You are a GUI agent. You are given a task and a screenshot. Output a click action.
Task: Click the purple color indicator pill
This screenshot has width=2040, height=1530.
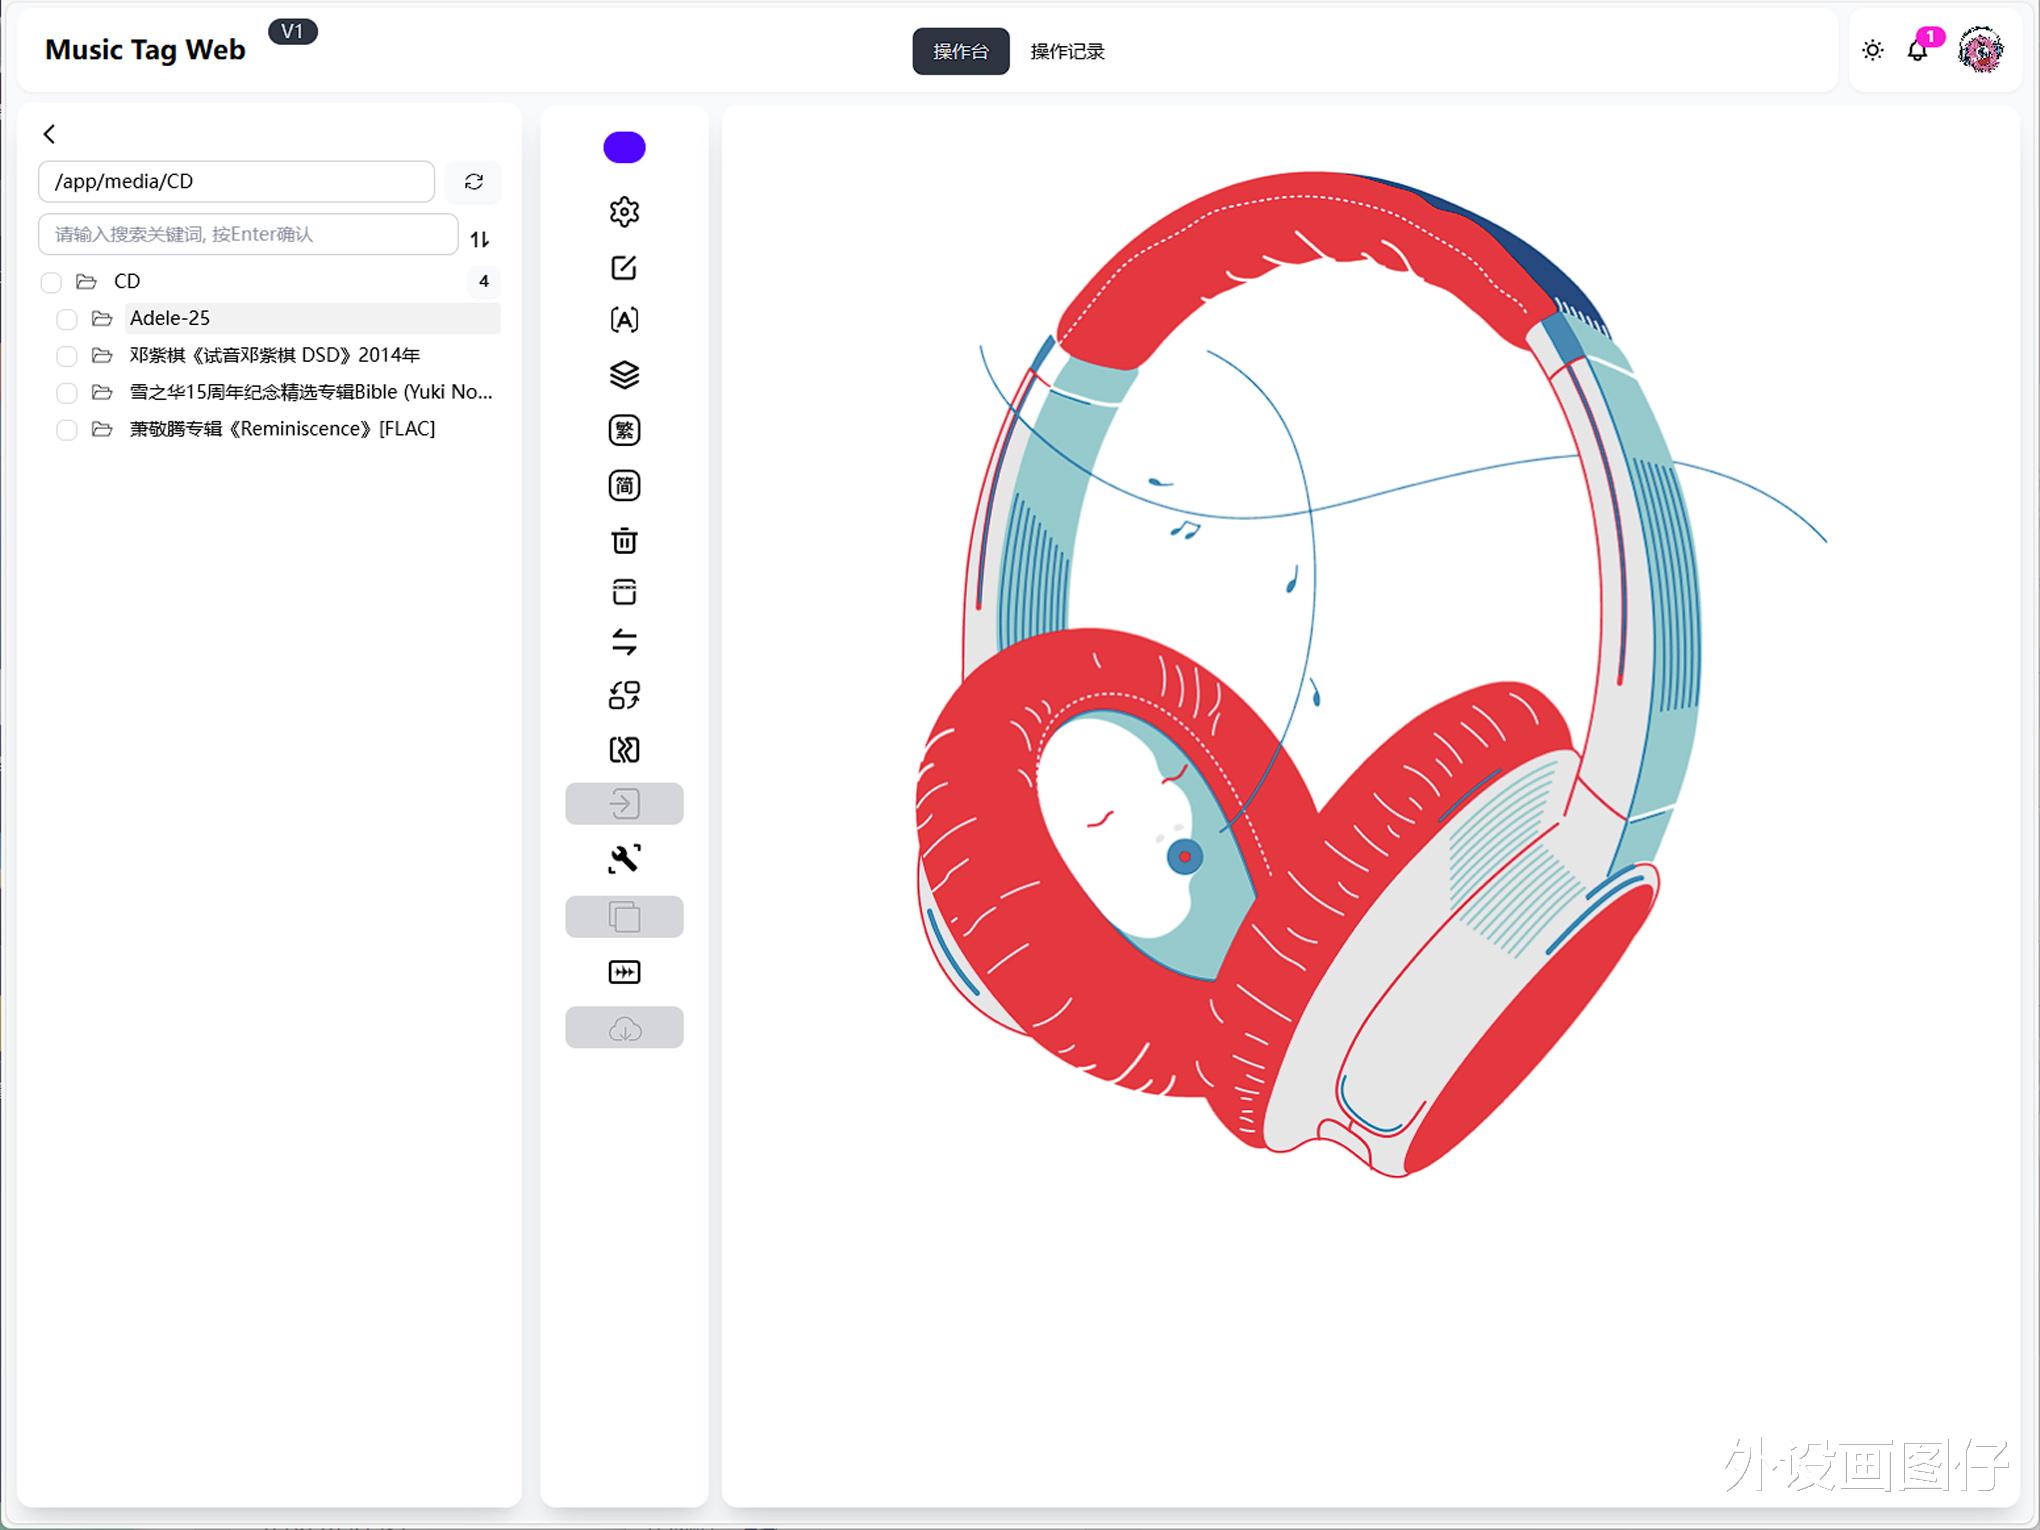pos(624,148)
